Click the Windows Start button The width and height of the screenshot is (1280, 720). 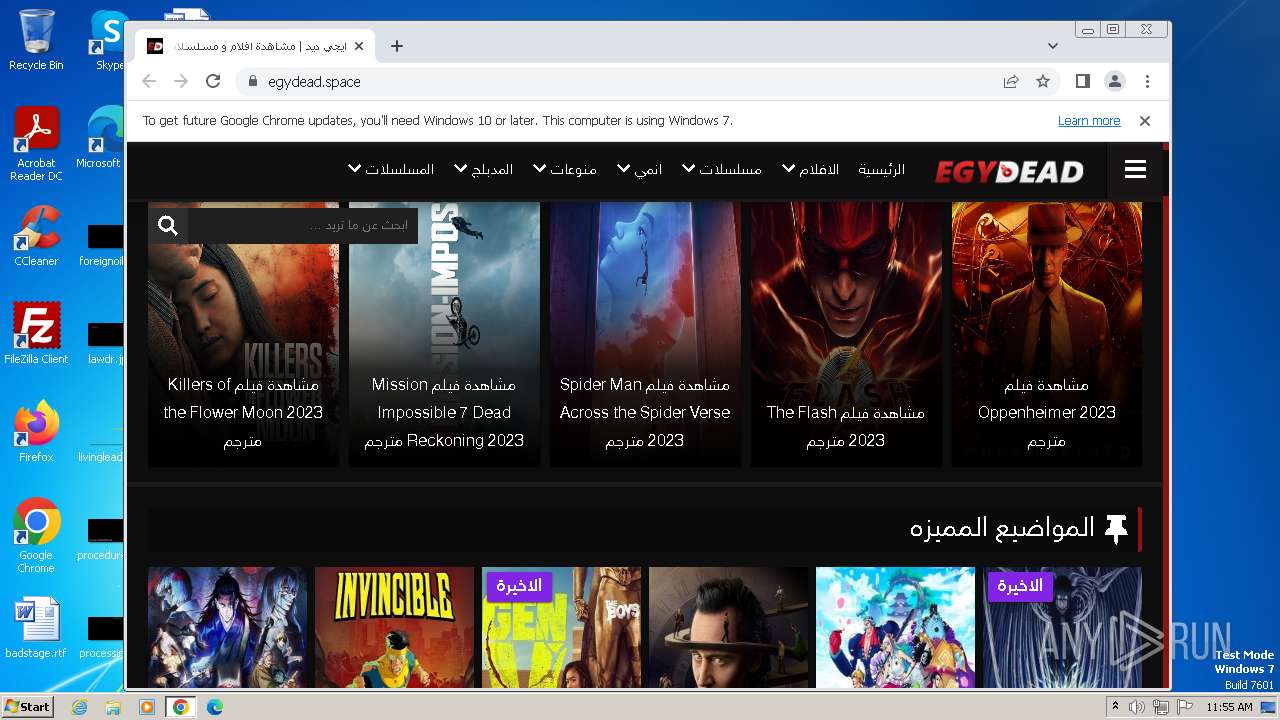click(x=27, y=706)
